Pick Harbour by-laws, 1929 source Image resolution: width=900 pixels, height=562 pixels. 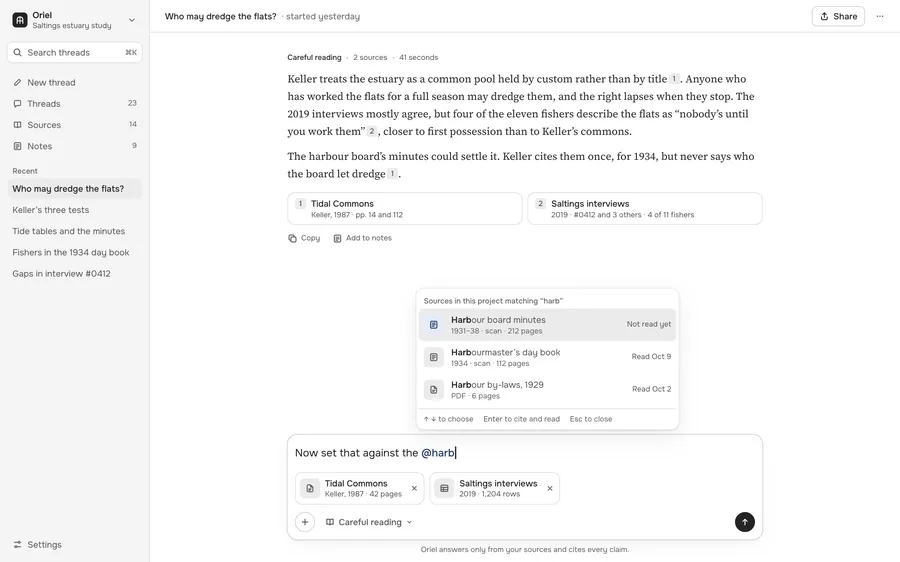tap(547, 390)
